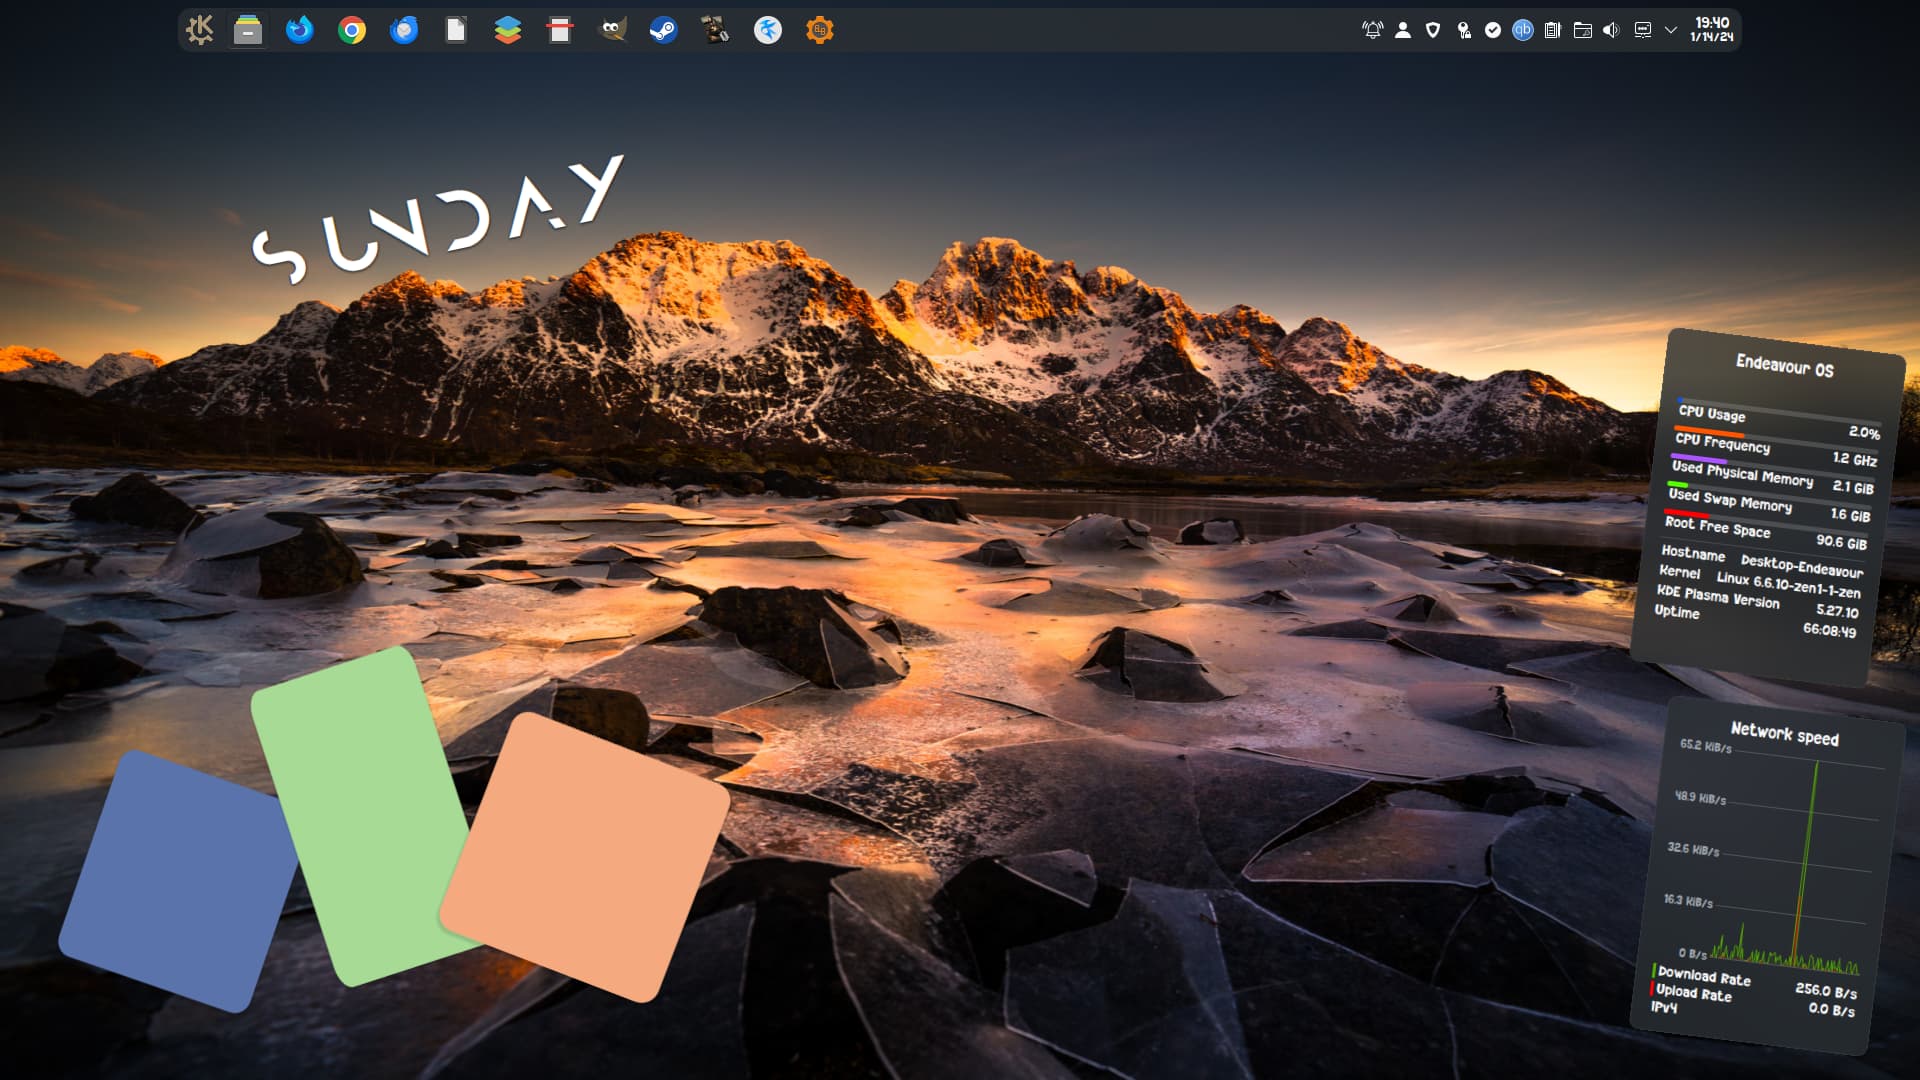Open Google Chrome from the panel
The width and height of the screenshot is (1920, 1080).
pos(352,30)
